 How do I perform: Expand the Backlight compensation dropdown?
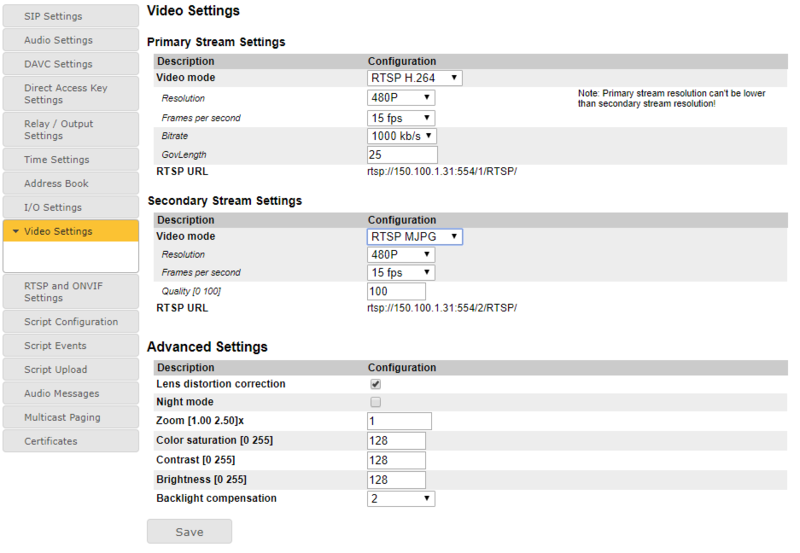401,498
